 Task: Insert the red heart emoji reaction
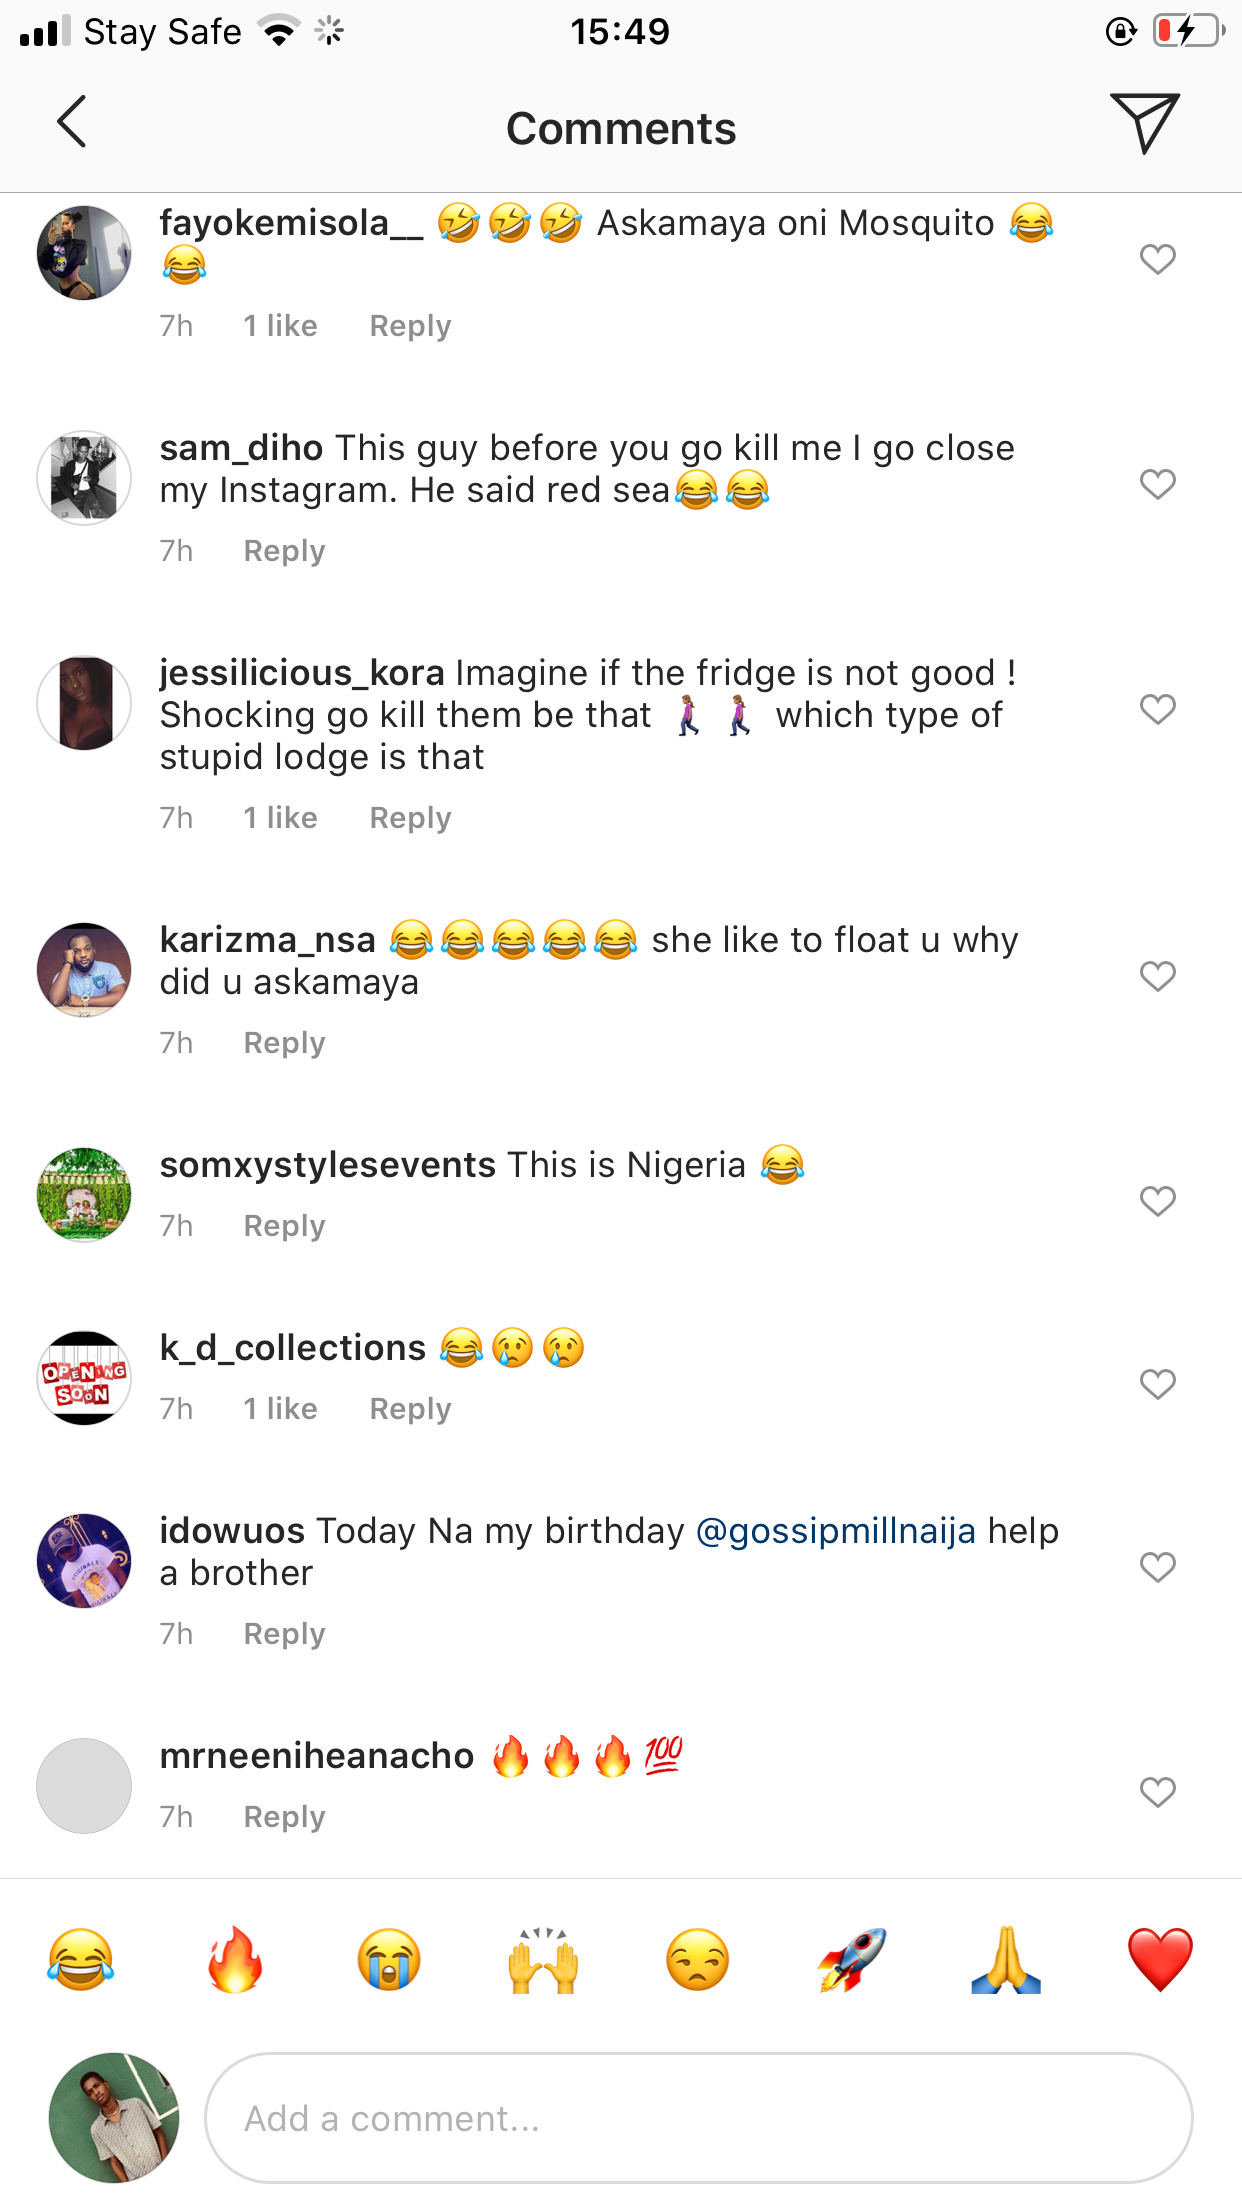point(1160,1960)
